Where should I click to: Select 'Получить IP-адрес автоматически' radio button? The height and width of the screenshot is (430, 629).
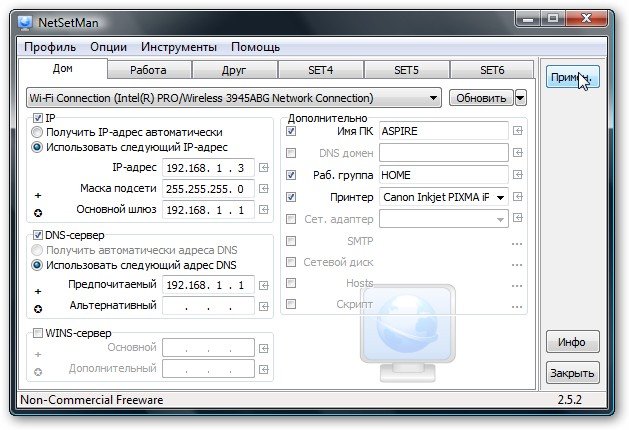tap(38, 132)
